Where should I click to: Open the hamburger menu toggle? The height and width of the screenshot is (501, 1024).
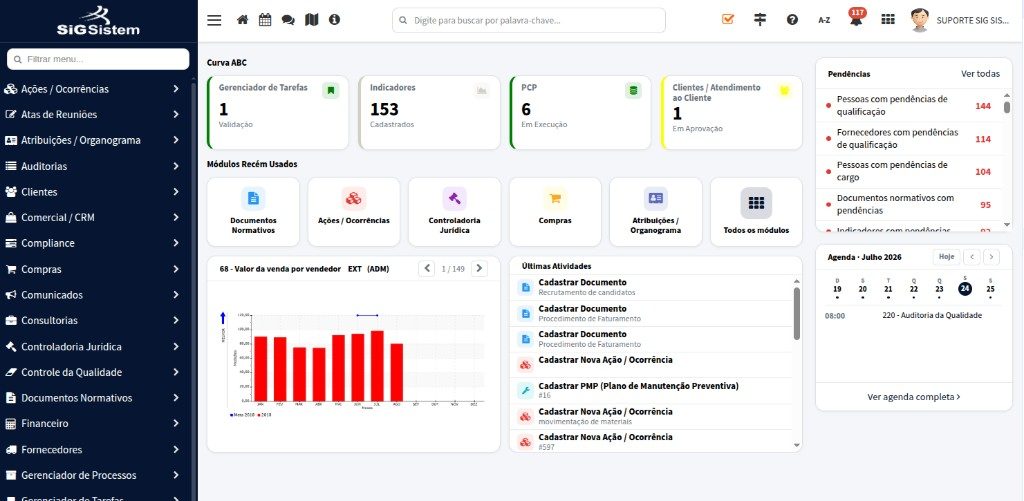pos(214,20)
